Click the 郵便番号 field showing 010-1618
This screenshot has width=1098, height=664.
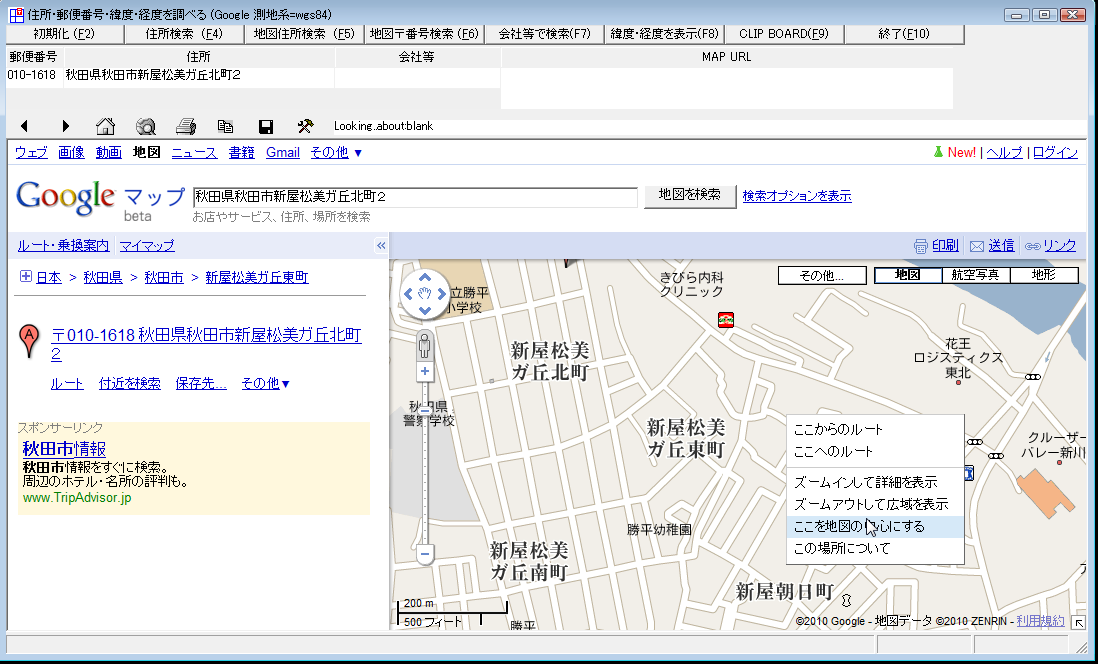coord(32,77)
